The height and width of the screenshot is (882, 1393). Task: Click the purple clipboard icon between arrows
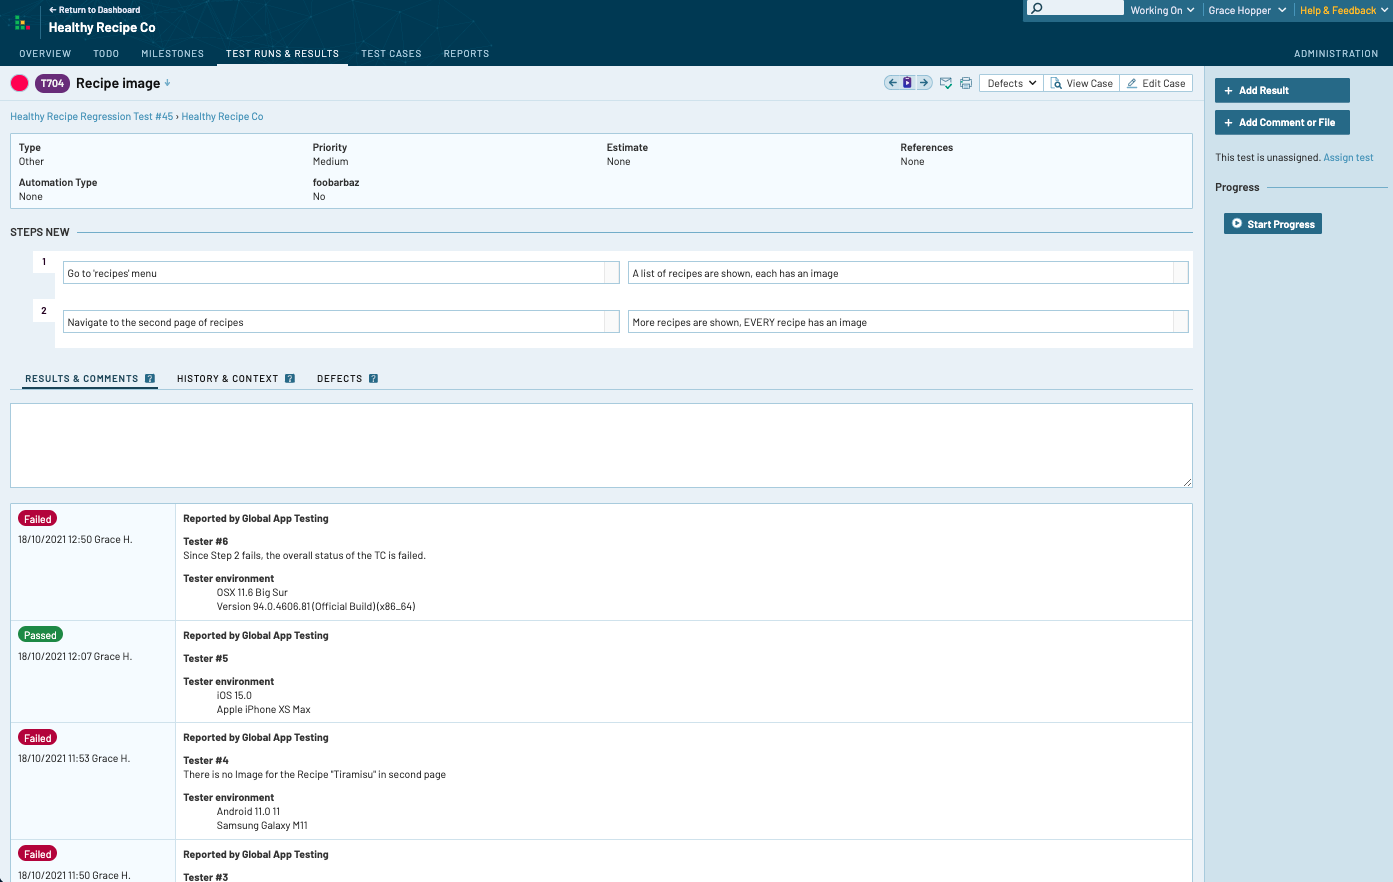908,83
